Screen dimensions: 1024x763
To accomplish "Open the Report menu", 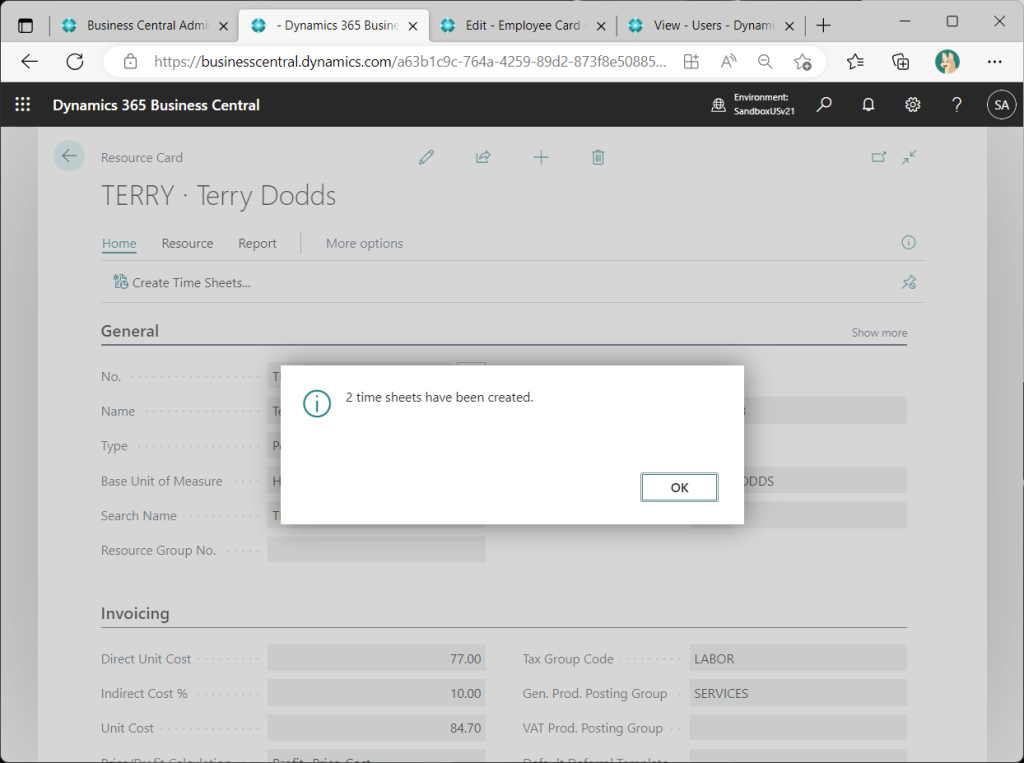I will (257, 243).
